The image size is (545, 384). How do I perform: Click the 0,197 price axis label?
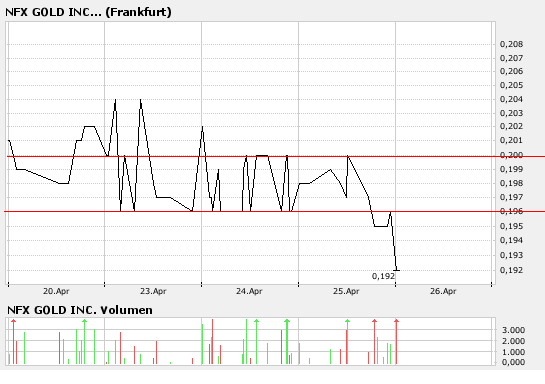click(511, 197)
